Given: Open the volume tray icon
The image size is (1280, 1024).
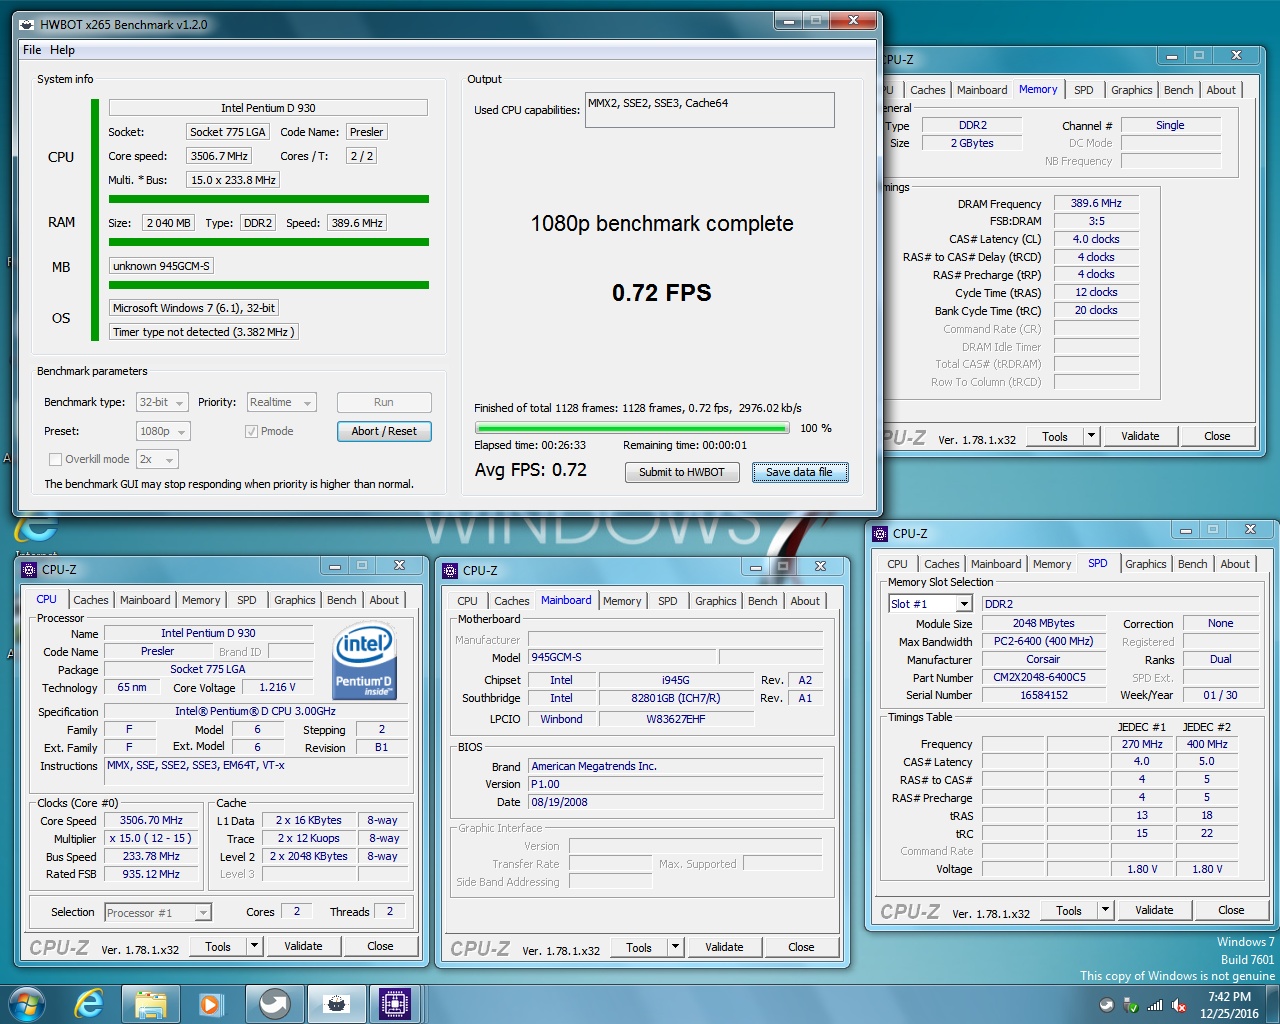Looking at the screenshot, I should click(1179, 1005).
